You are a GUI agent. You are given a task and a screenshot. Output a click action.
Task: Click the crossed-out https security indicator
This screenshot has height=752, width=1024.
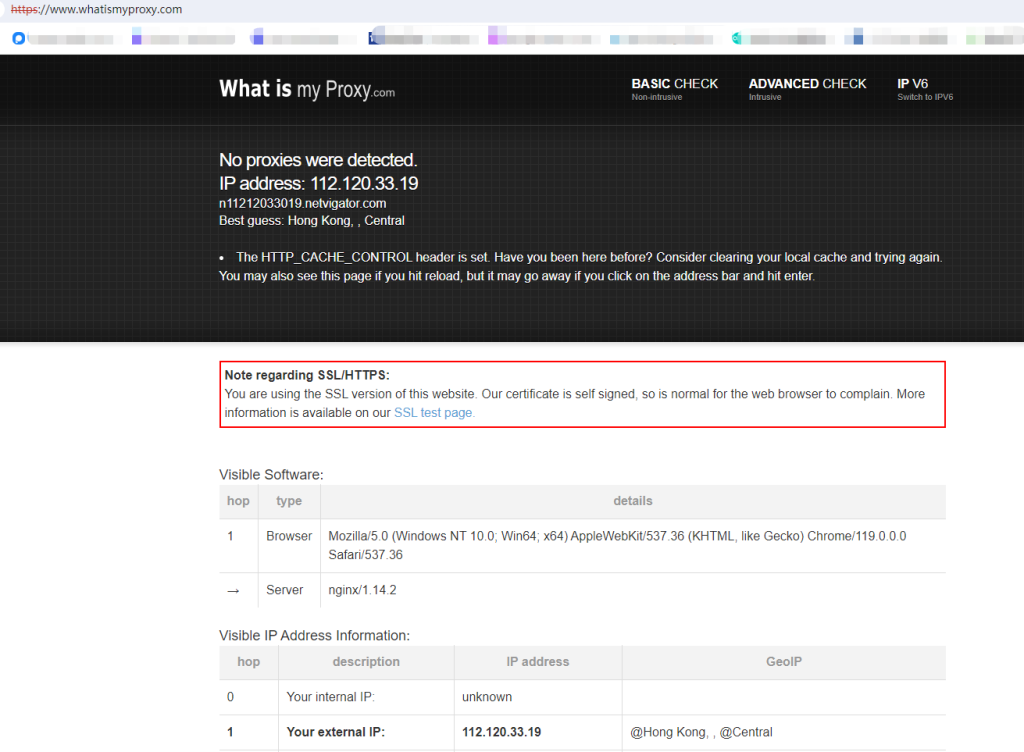pyautogui.click(x=25, y=9)
